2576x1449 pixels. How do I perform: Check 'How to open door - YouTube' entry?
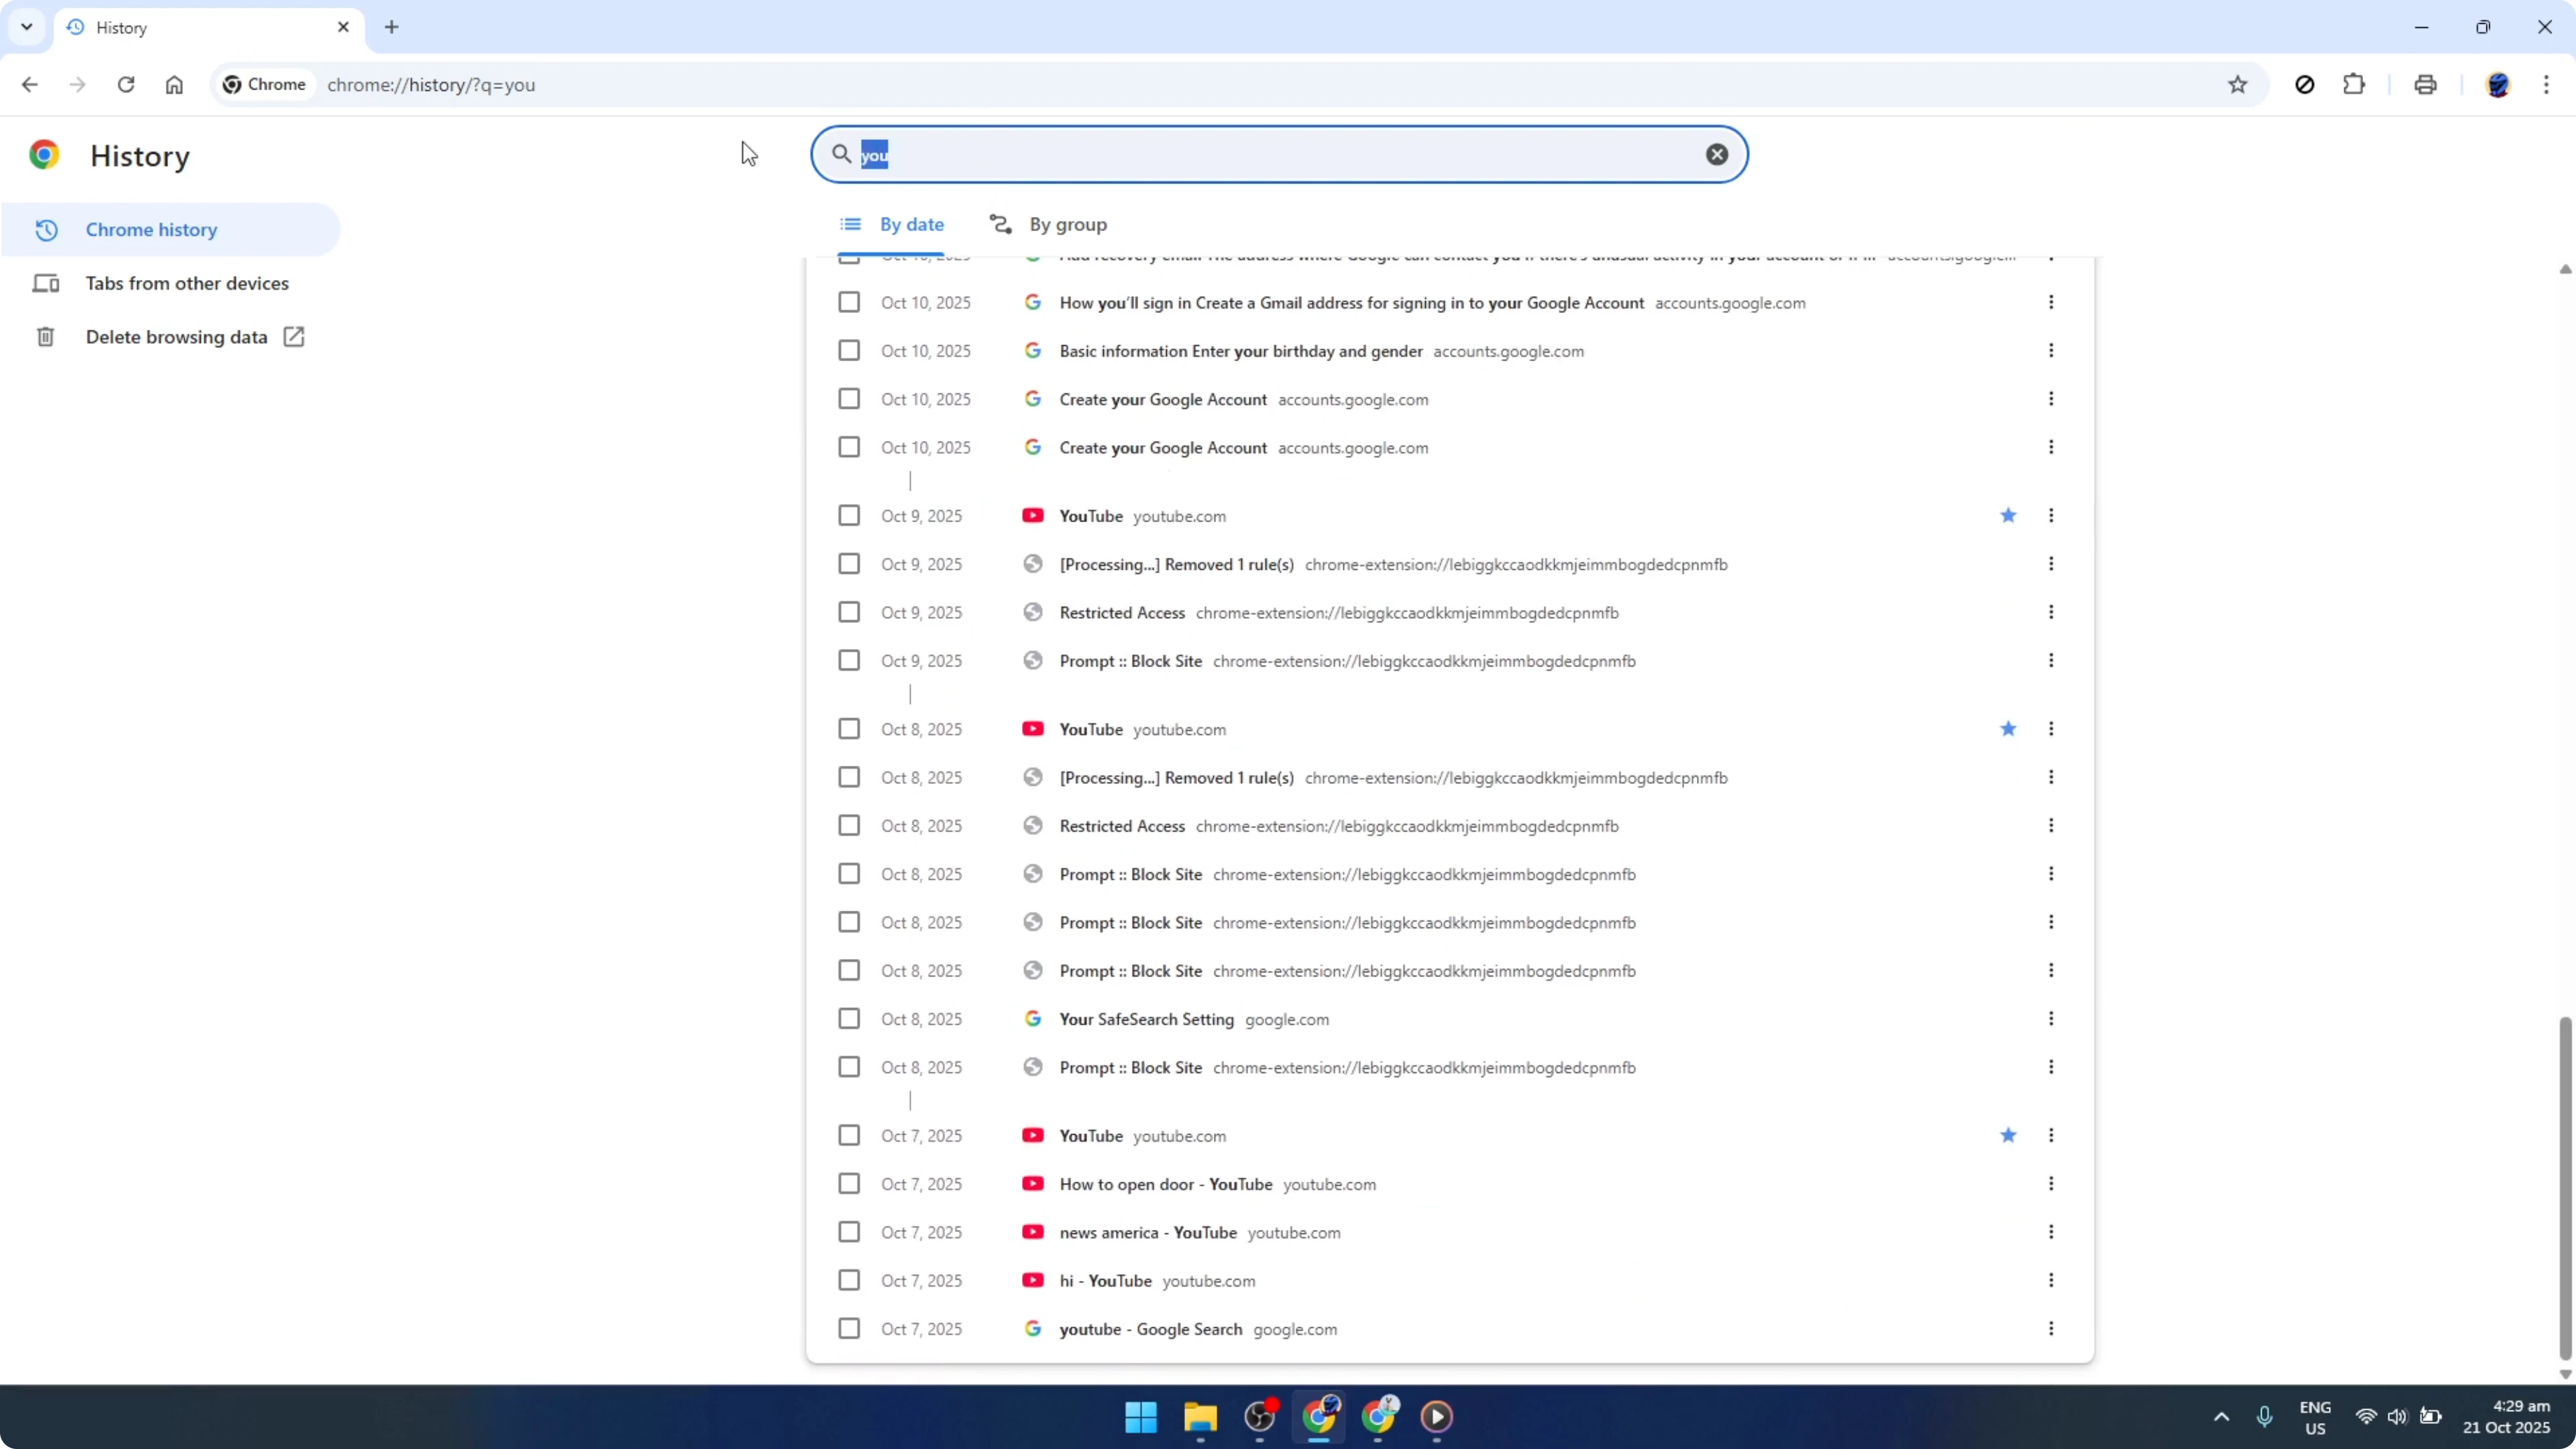click(849, 1184)
